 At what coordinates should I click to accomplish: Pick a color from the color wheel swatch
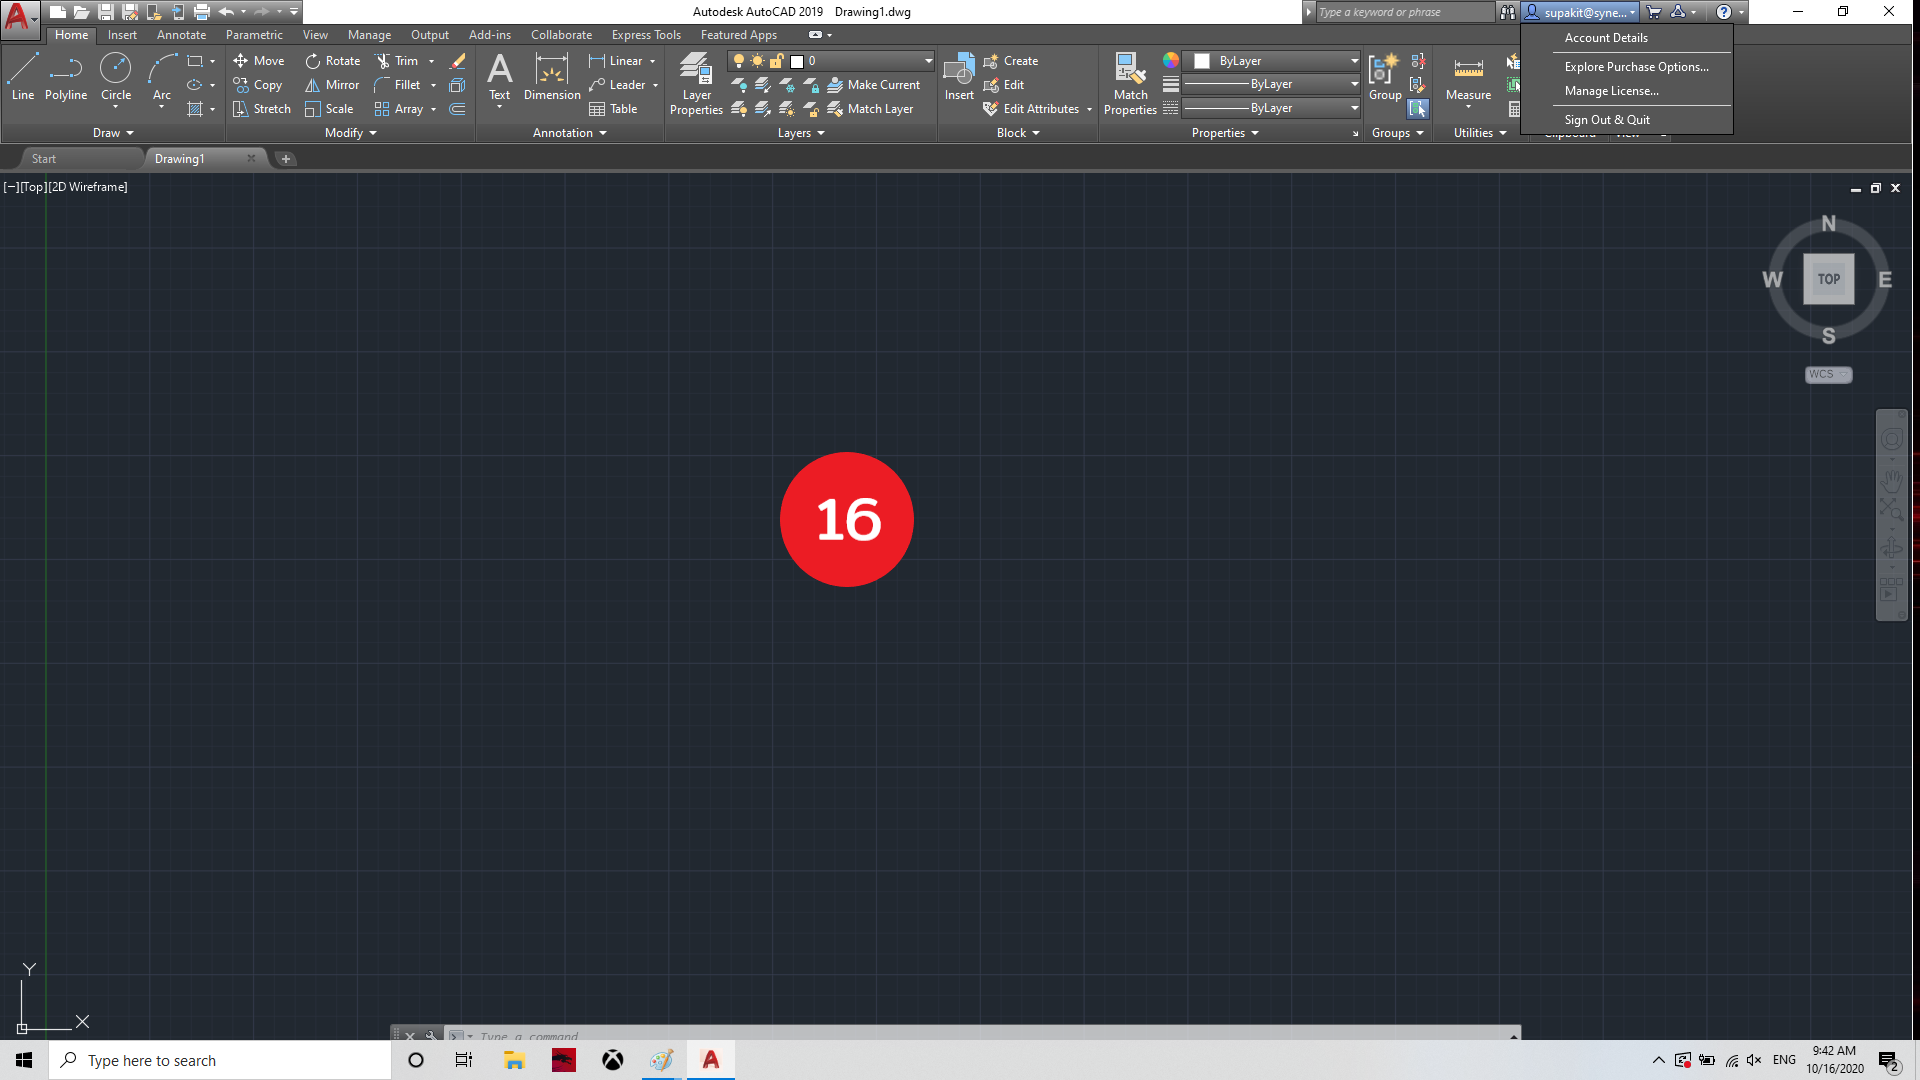[1170, 61]
